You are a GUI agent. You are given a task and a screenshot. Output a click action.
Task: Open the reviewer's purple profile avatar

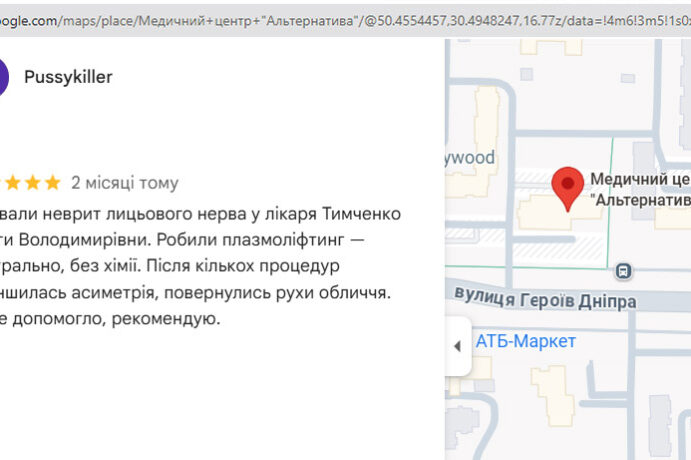pyautogui.click(x=3, y=77)
